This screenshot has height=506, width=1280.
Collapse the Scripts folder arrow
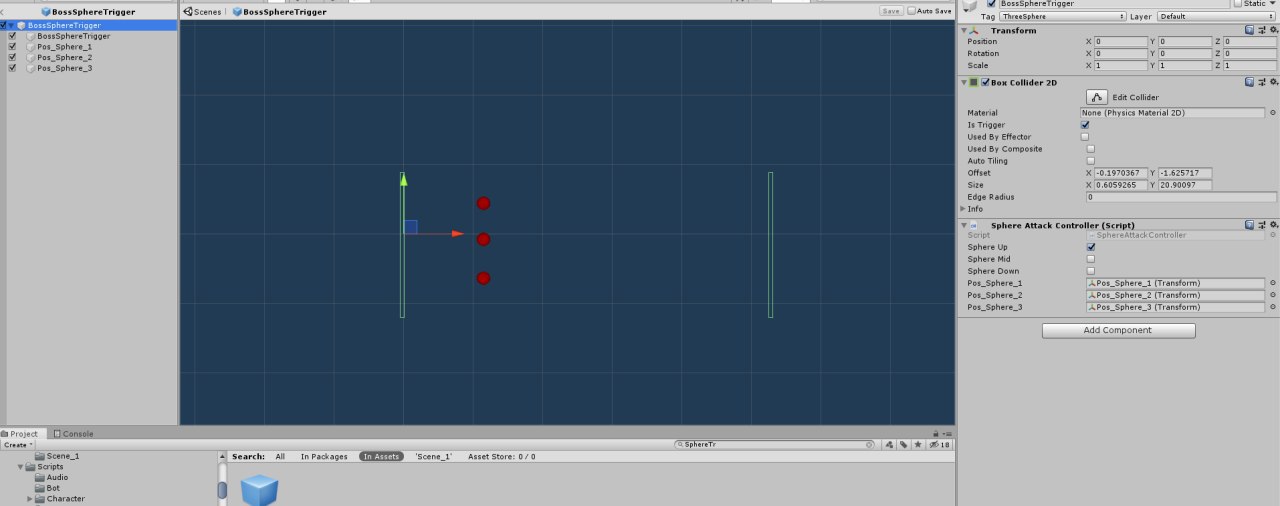[20, 467]
